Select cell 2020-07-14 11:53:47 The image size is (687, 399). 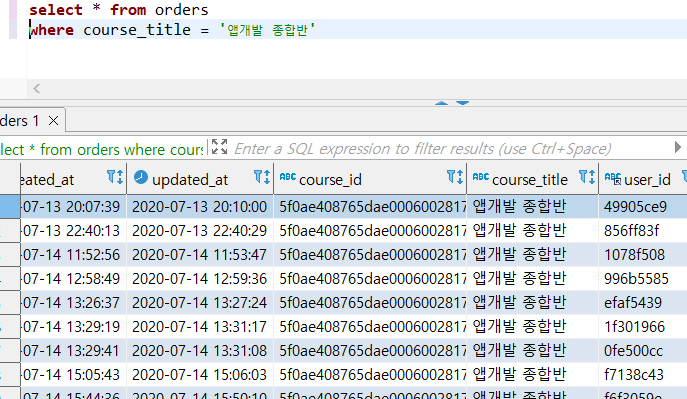[x=200, y=254]
